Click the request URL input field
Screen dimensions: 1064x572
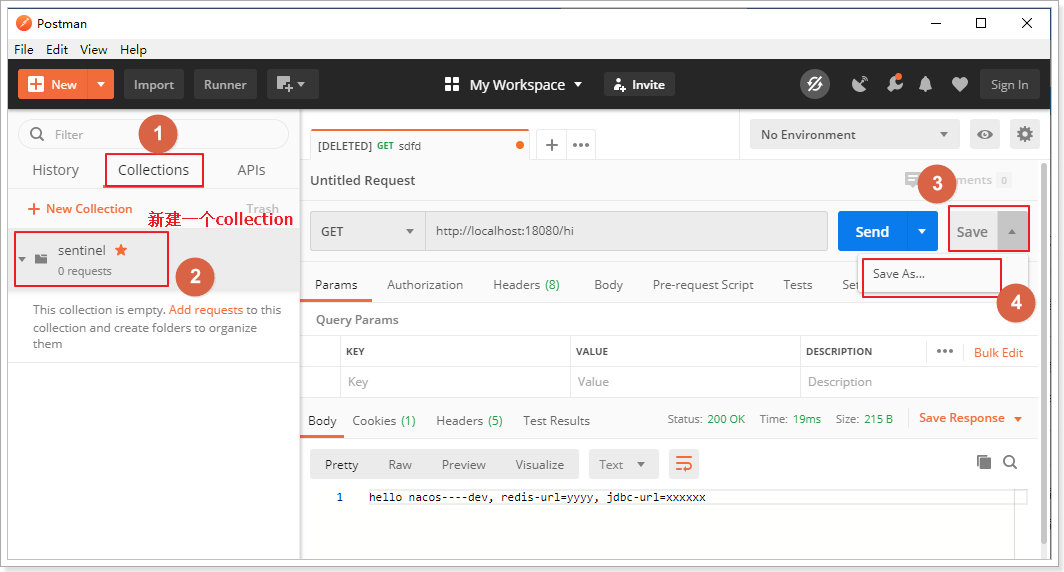click(626, 231)
